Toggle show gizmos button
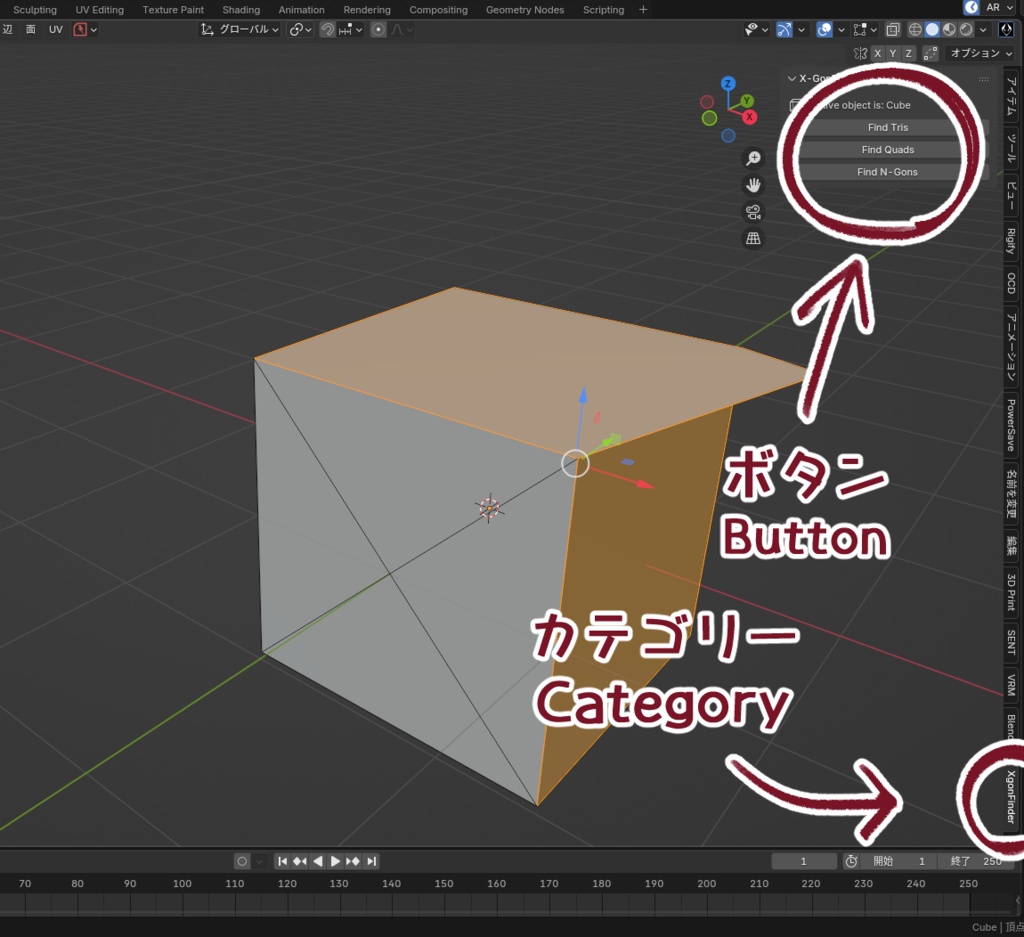This screenshot has height=937, width=1024. 784,29
